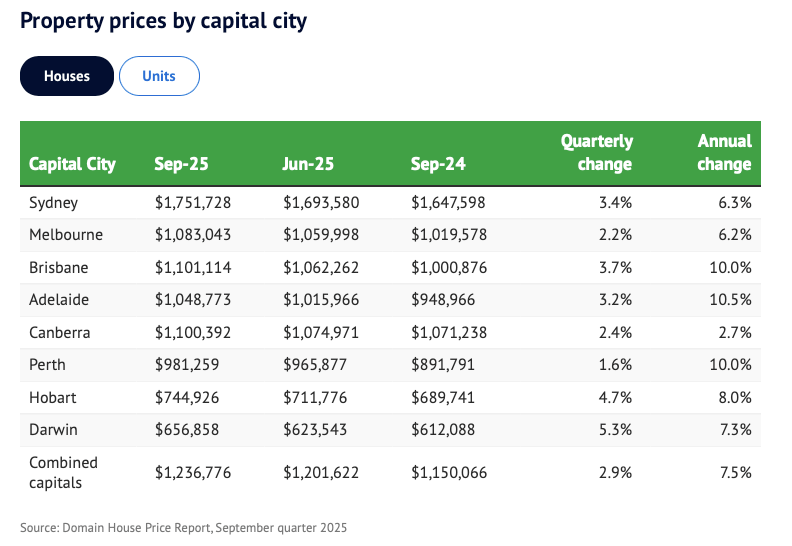Image resolution: width=792 pixels, height=546 pixels.
Task: Click Combined capitals Sep-25 price $1,236,776
Action: click(x=193, y=472)
